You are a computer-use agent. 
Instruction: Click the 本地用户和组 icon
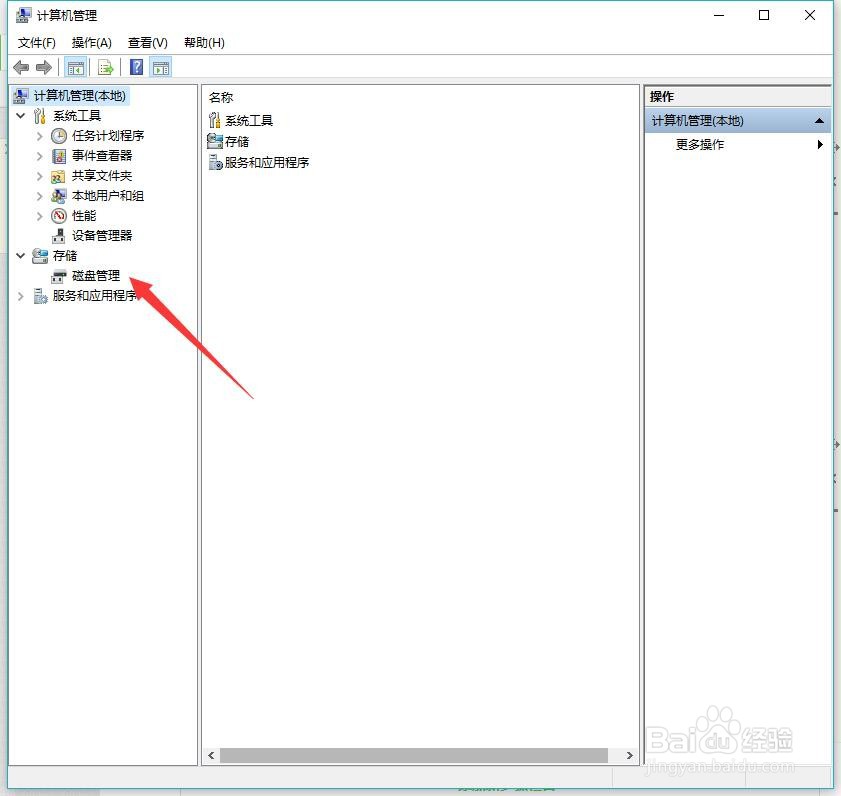coord(59,196)
